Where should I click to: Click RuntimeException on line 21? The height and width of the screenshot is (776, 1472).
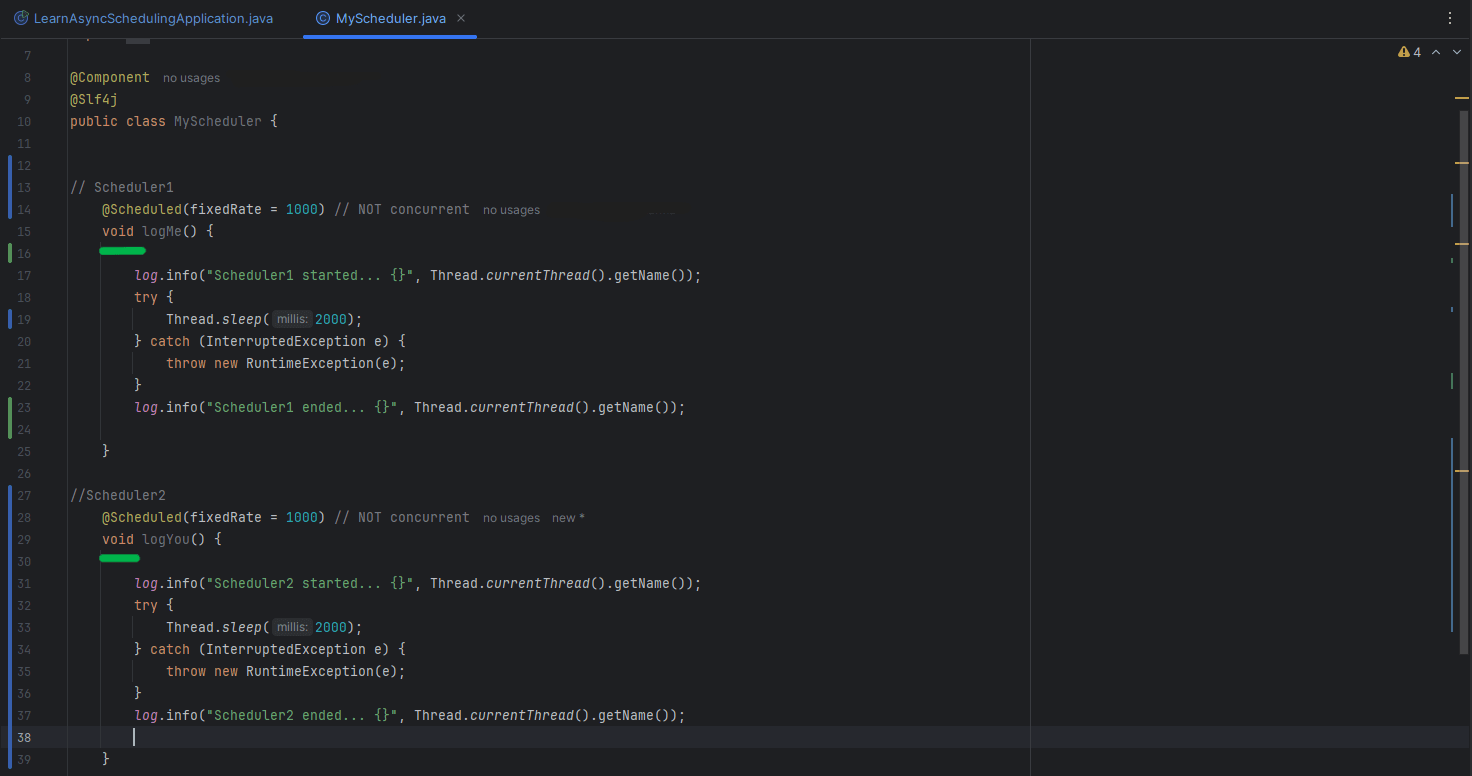click(310, 363)
